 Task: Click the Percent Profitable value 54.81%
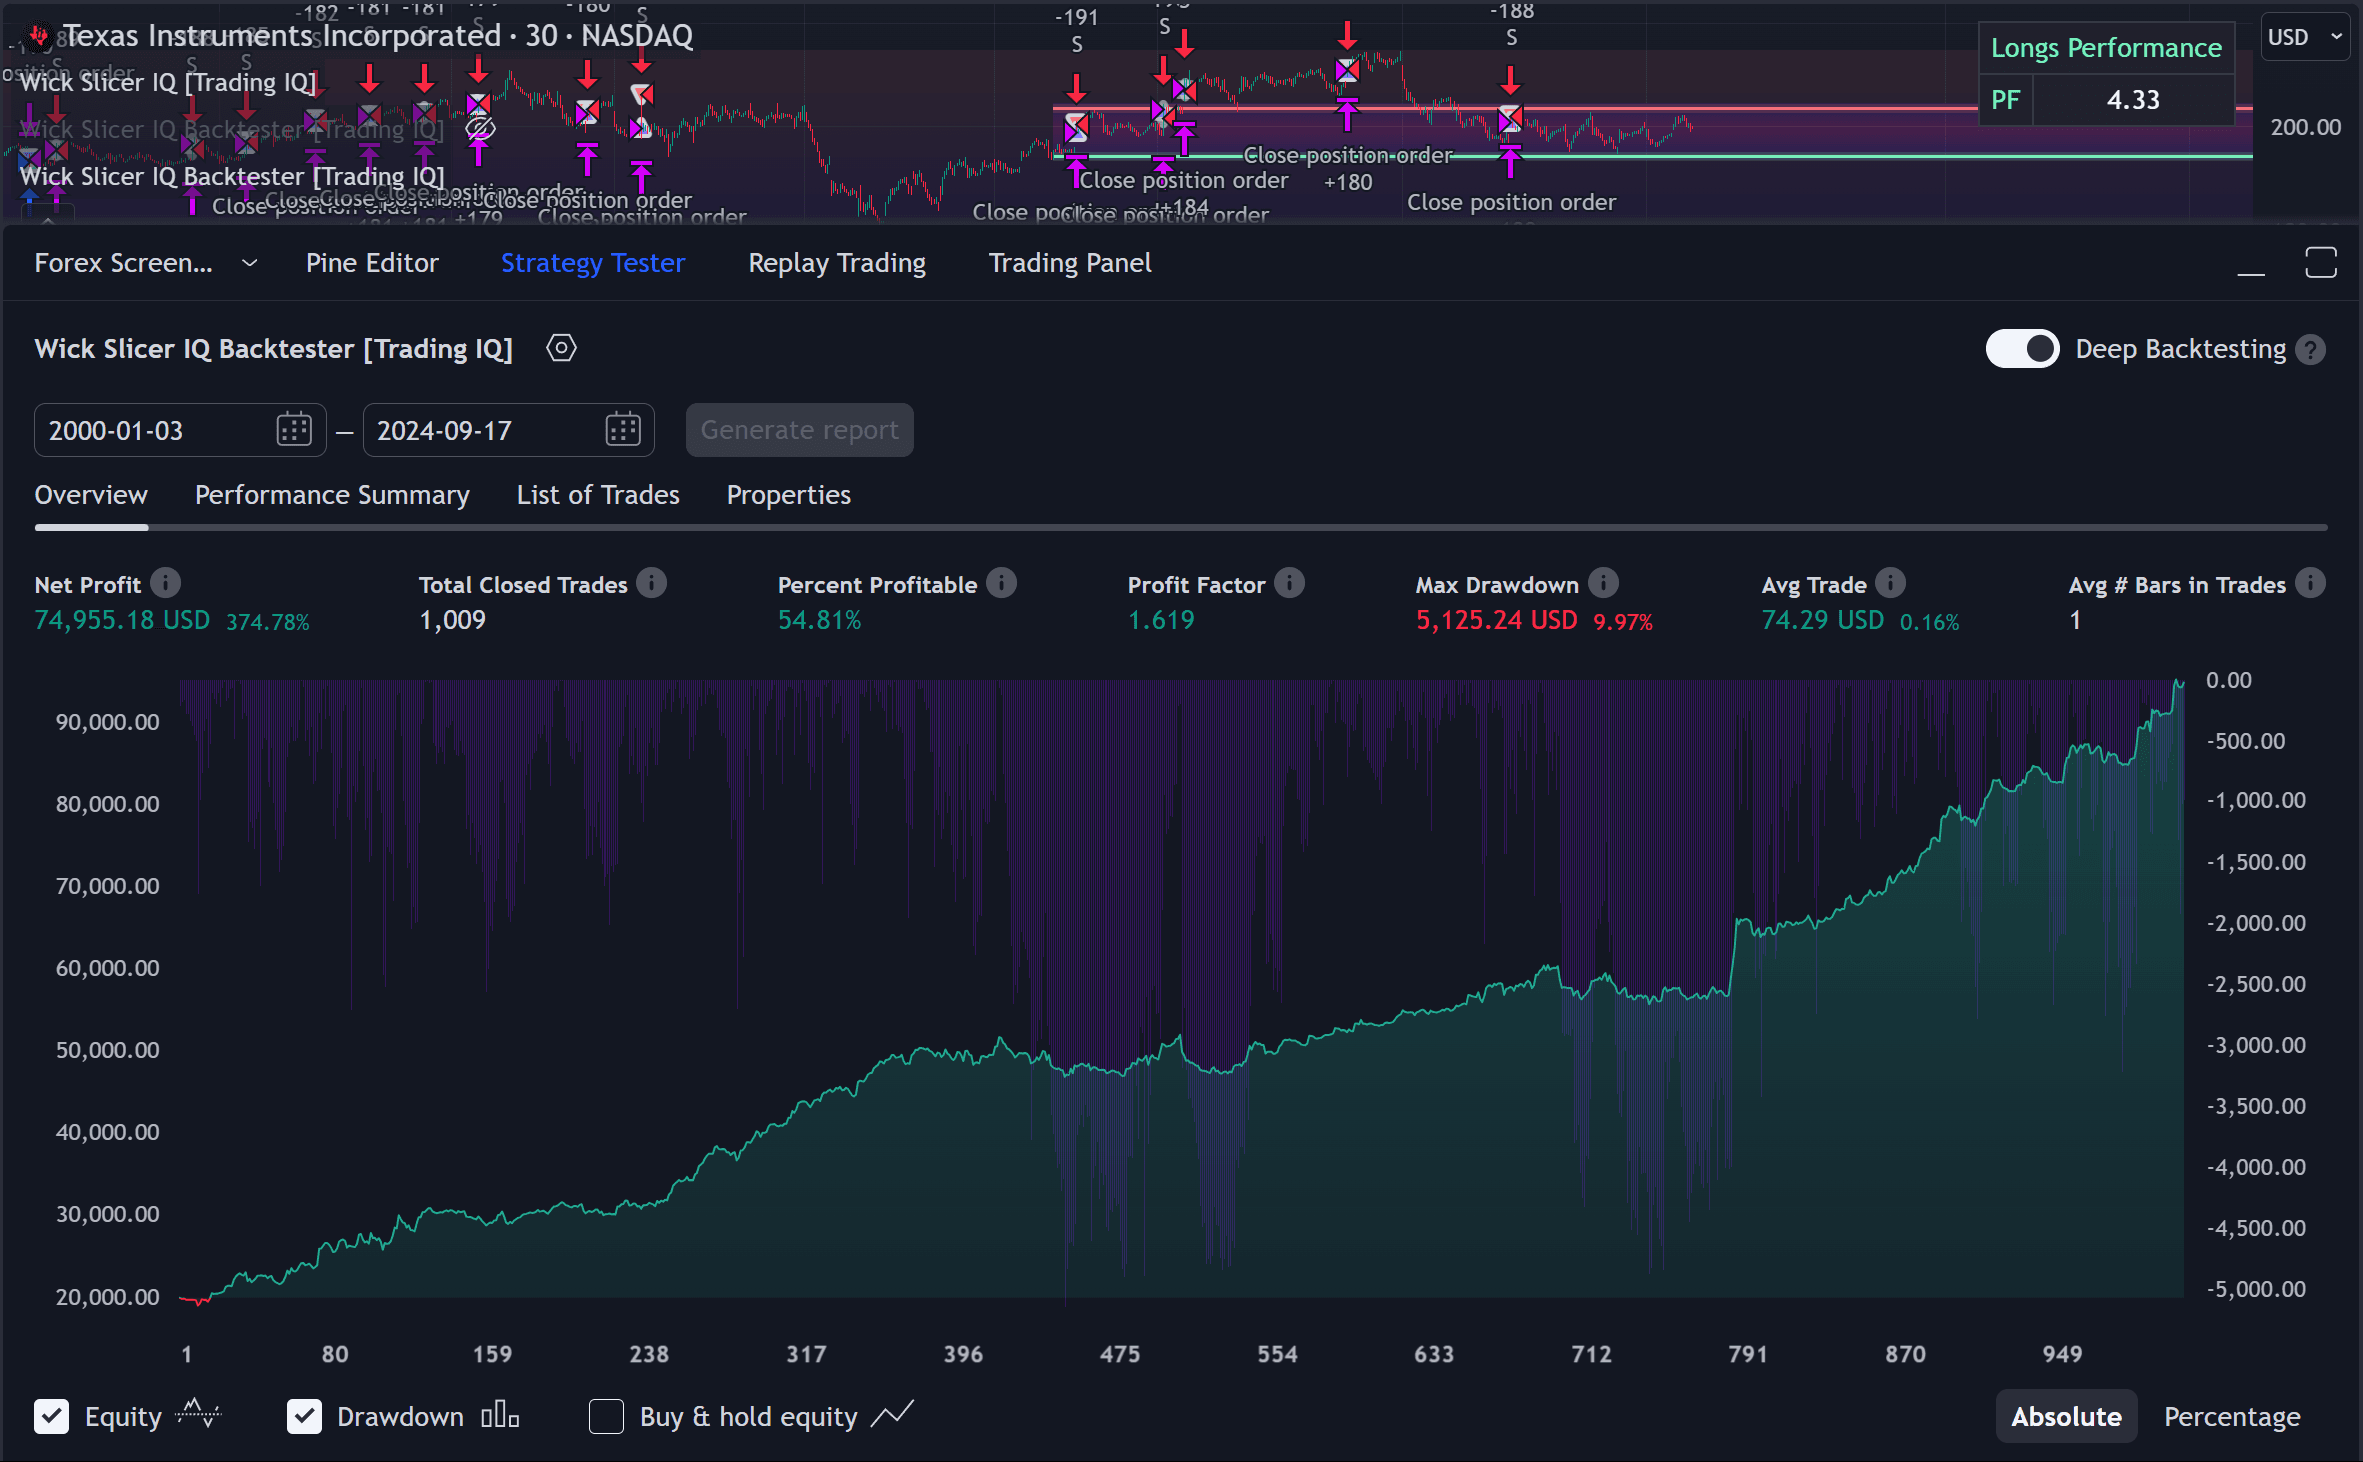point(819,620)
